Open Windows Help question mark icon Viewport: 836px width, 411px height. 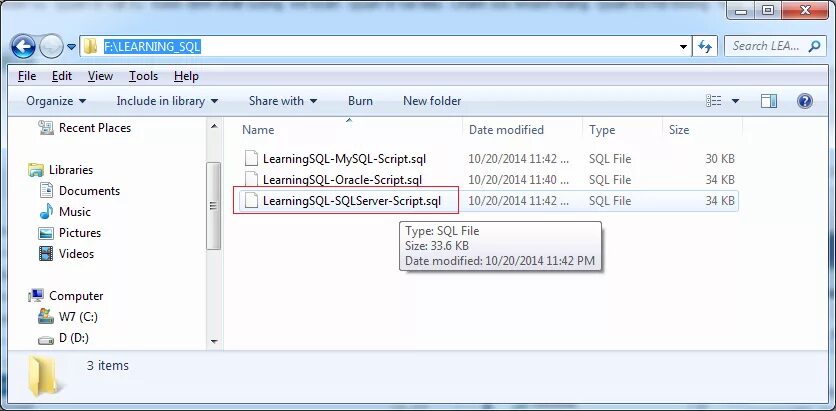[805, 101]
